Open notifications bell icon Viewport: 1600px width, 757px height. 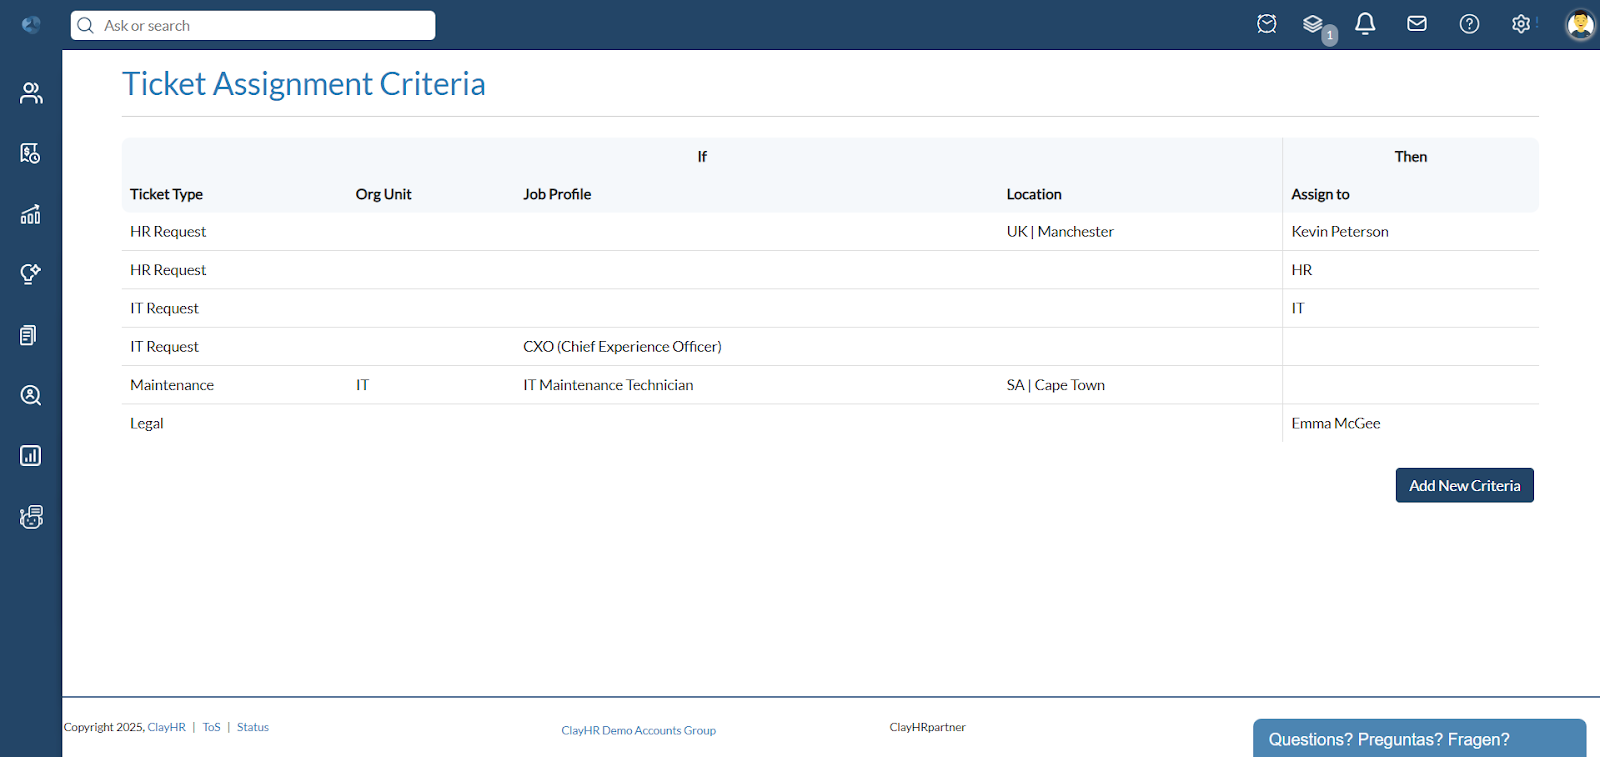click(1365, 24)
